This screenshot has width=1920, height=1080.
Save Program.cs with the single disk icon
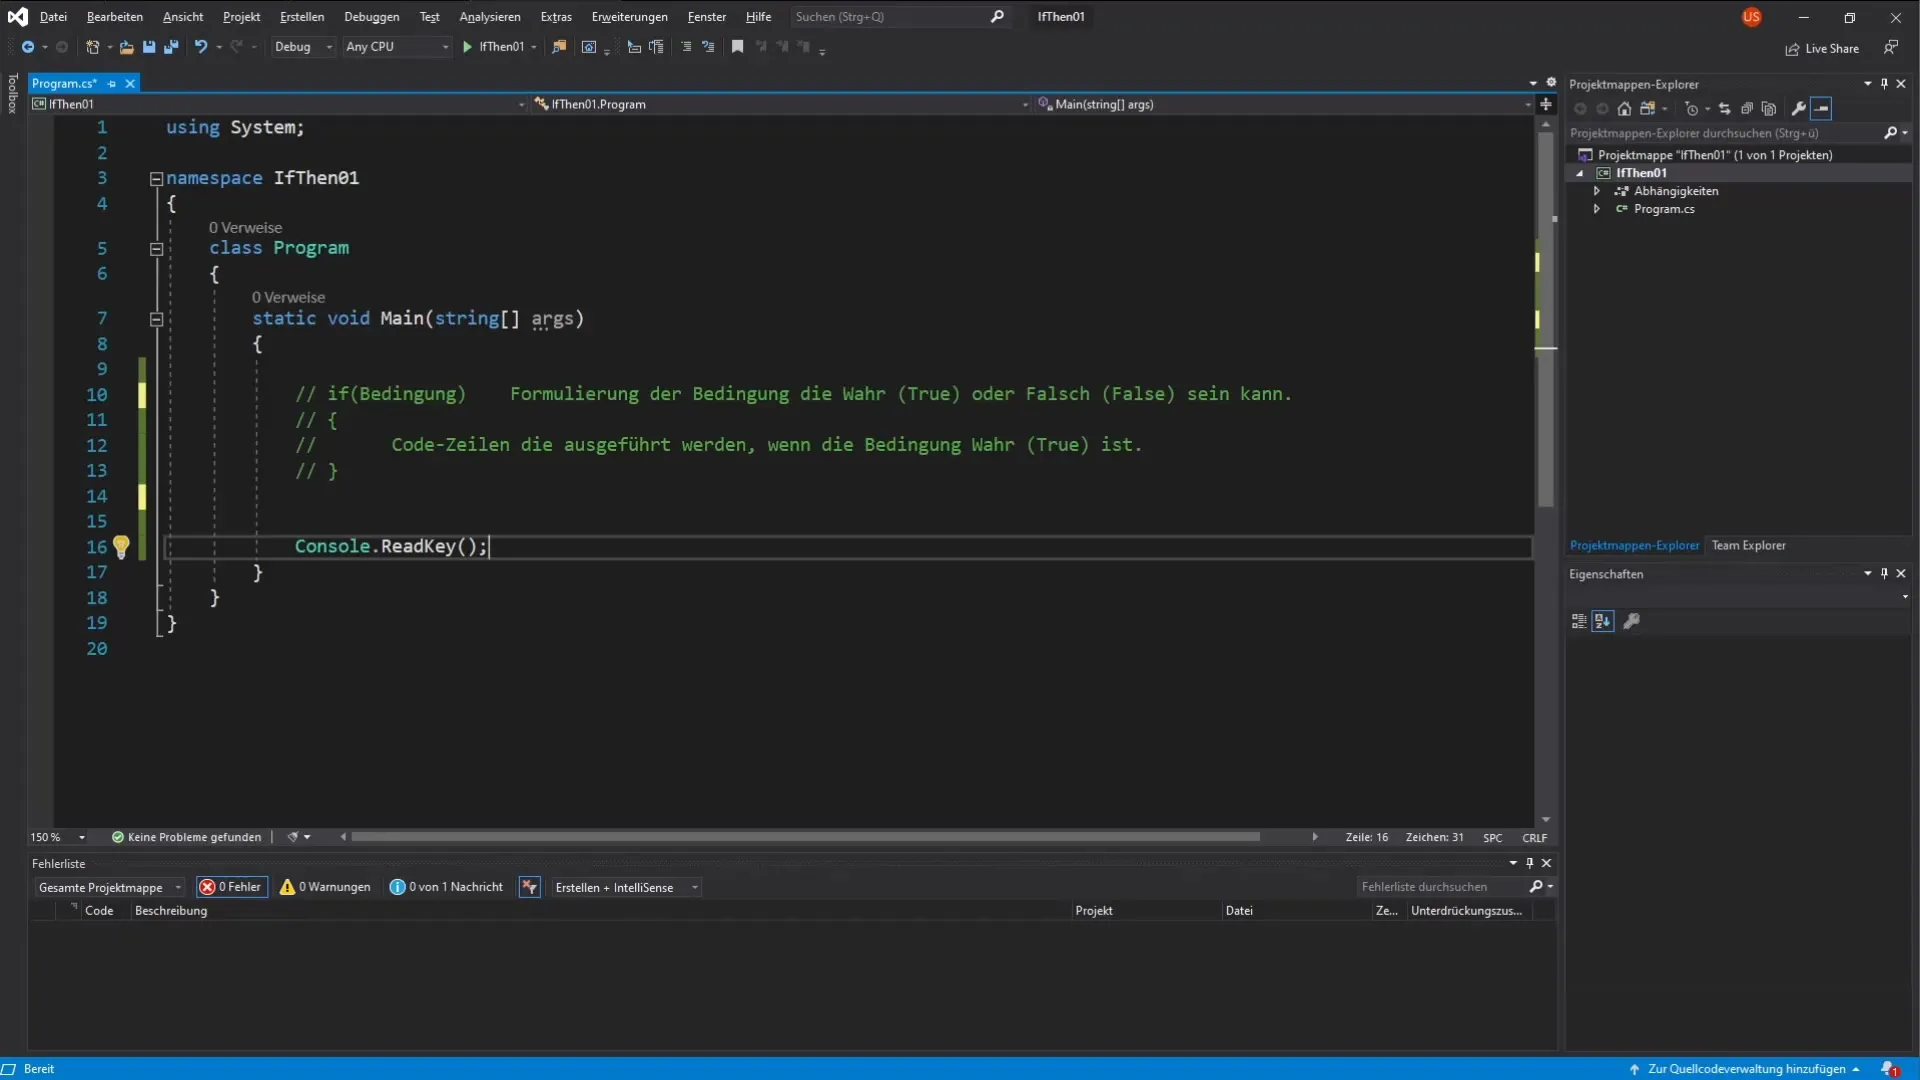149,47
